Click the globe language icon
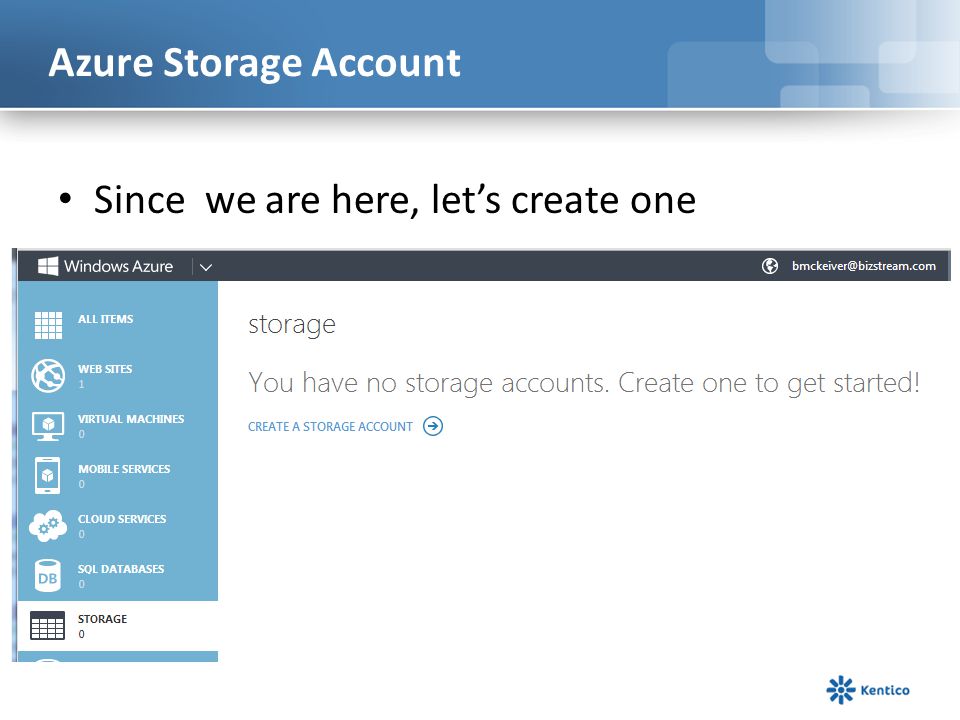 coord(770,266)
